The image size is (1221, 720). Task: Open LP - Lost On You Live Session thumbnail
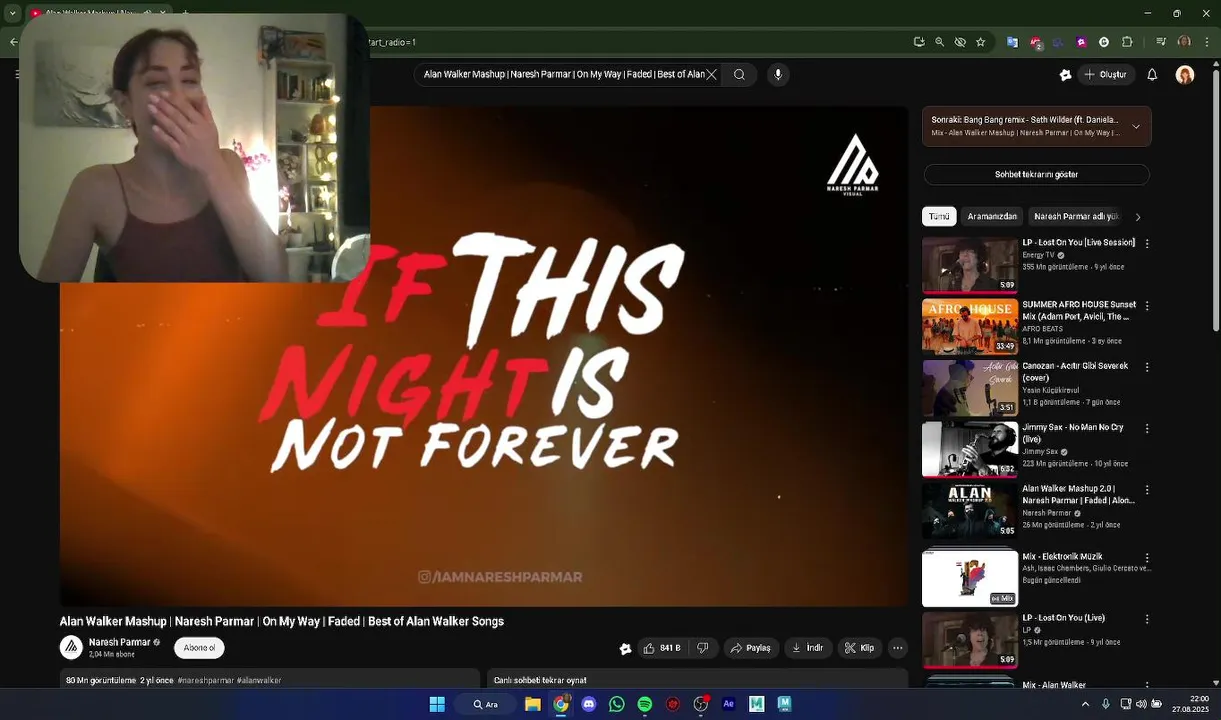tap(970, 265)
